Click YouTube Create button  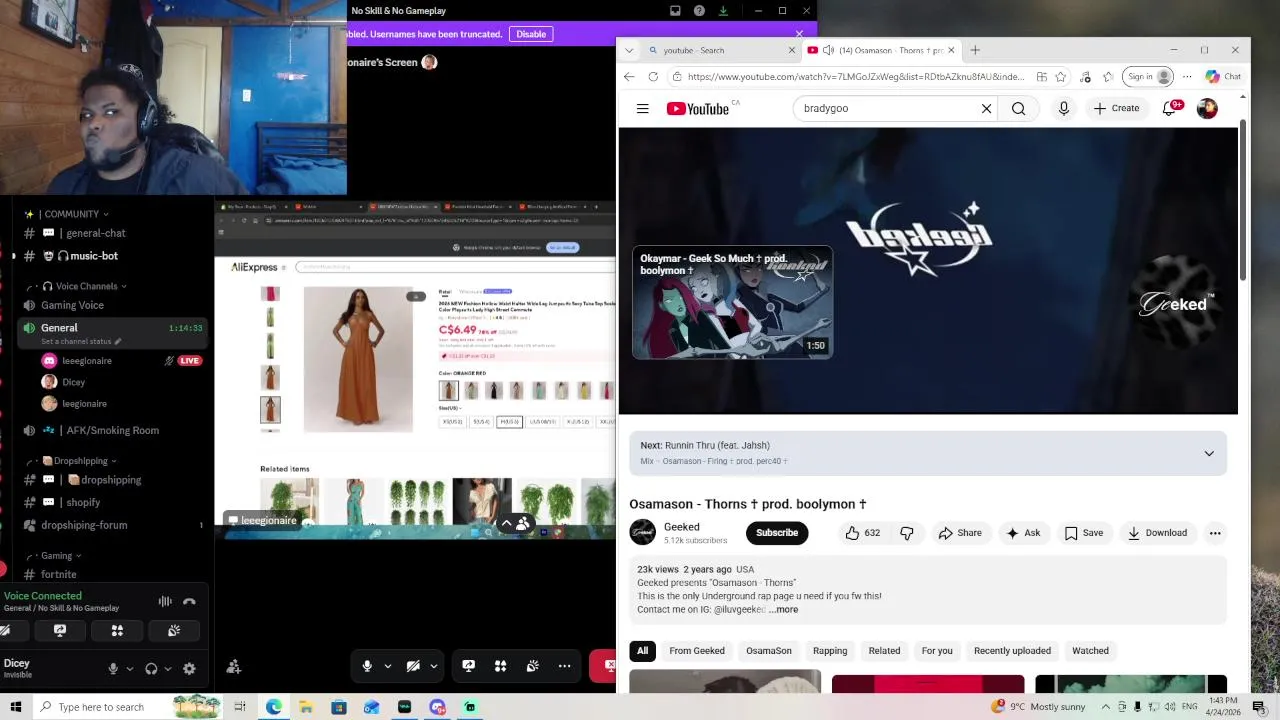1116,108
